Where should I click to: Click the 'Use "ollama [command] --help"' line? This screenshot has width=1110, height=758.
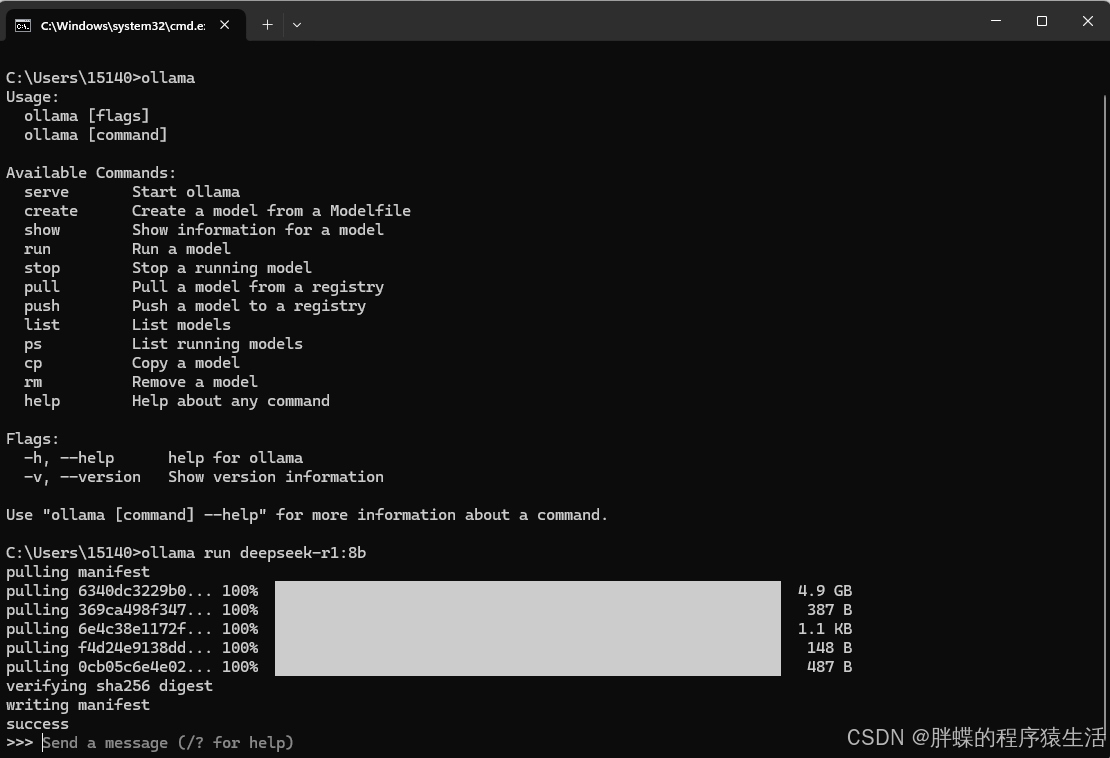(307, 515)
